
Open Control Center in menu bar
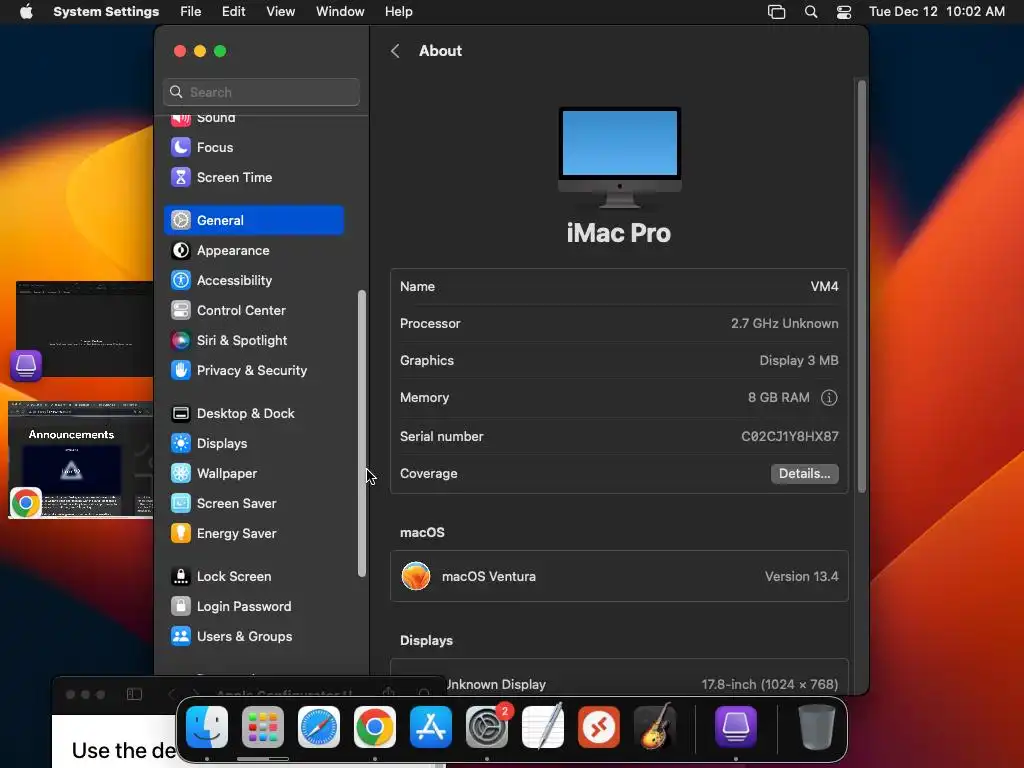[844, 12]
